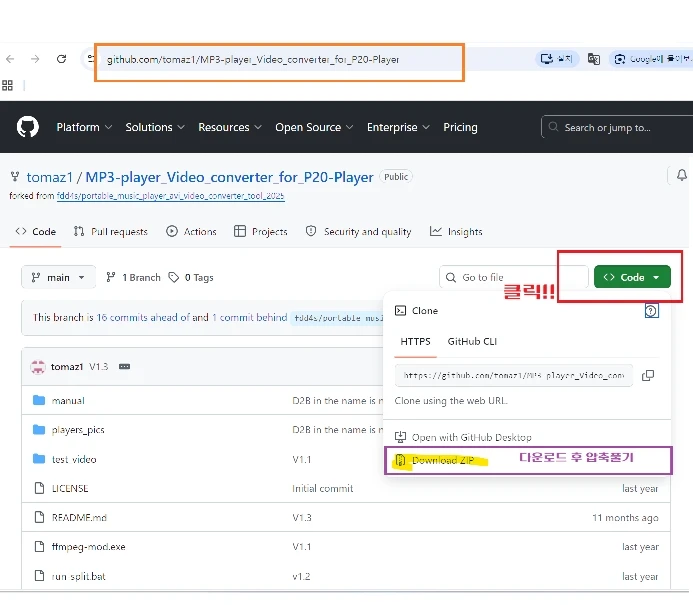Screen dimensions: 693x605
Task: Reload the page with the refresh icon
Action: coord(61,59)
